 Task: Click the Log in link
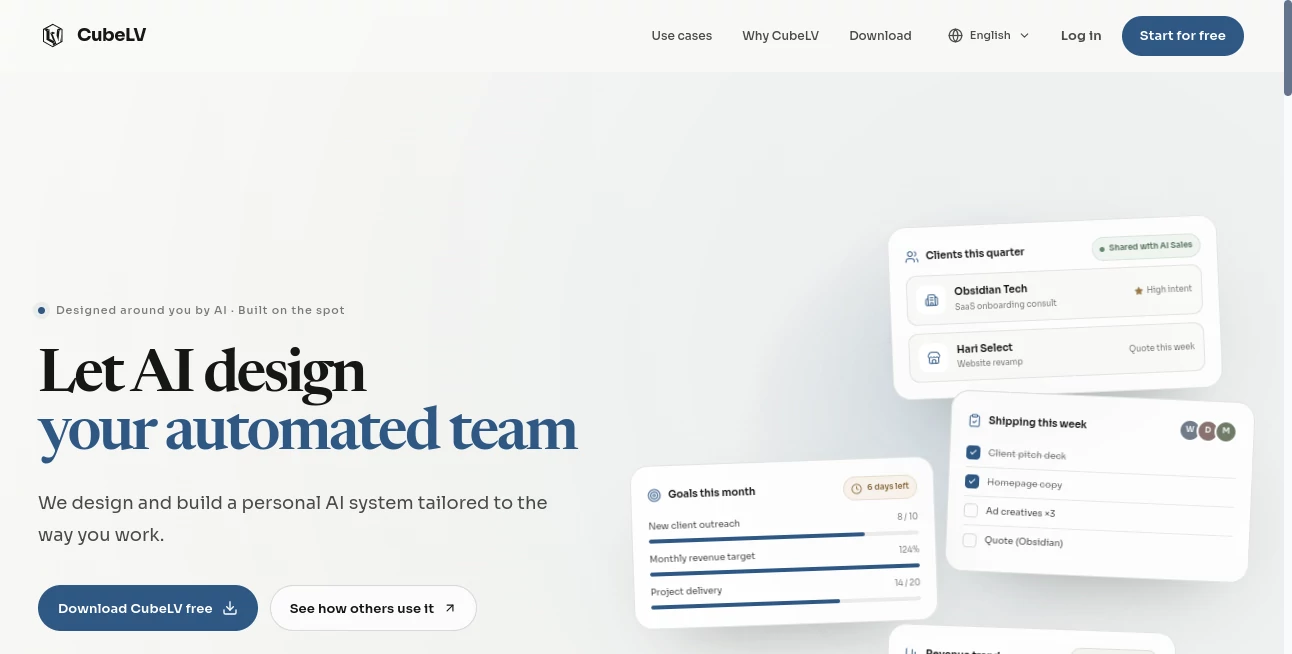click(x=1081, y=36)
